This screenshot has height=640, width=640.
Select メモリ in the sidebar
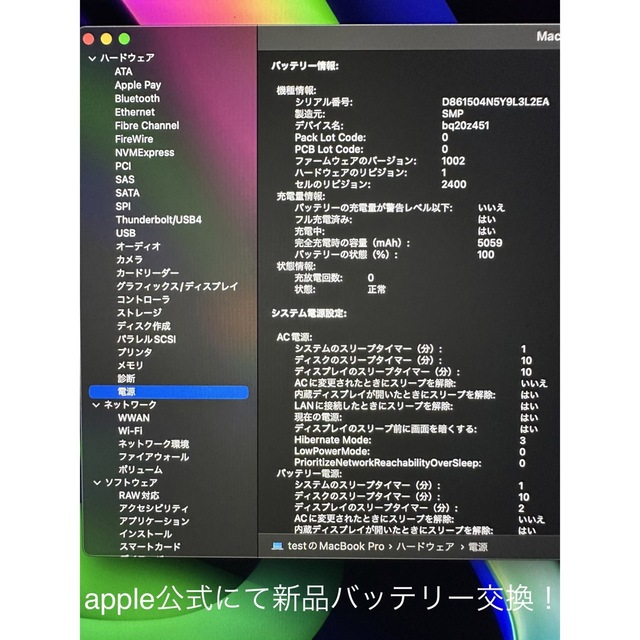pyautogui.click(x=131, y=365)
